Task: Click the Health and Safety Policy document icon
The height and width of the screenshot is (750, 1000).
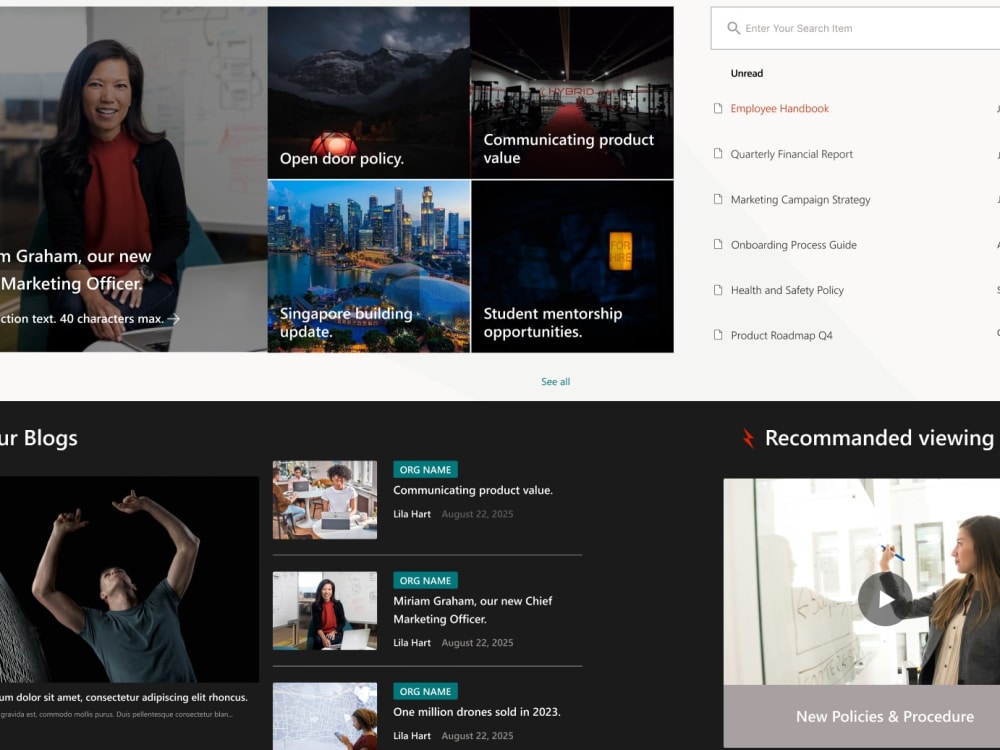Action: (x=718, y=290)
